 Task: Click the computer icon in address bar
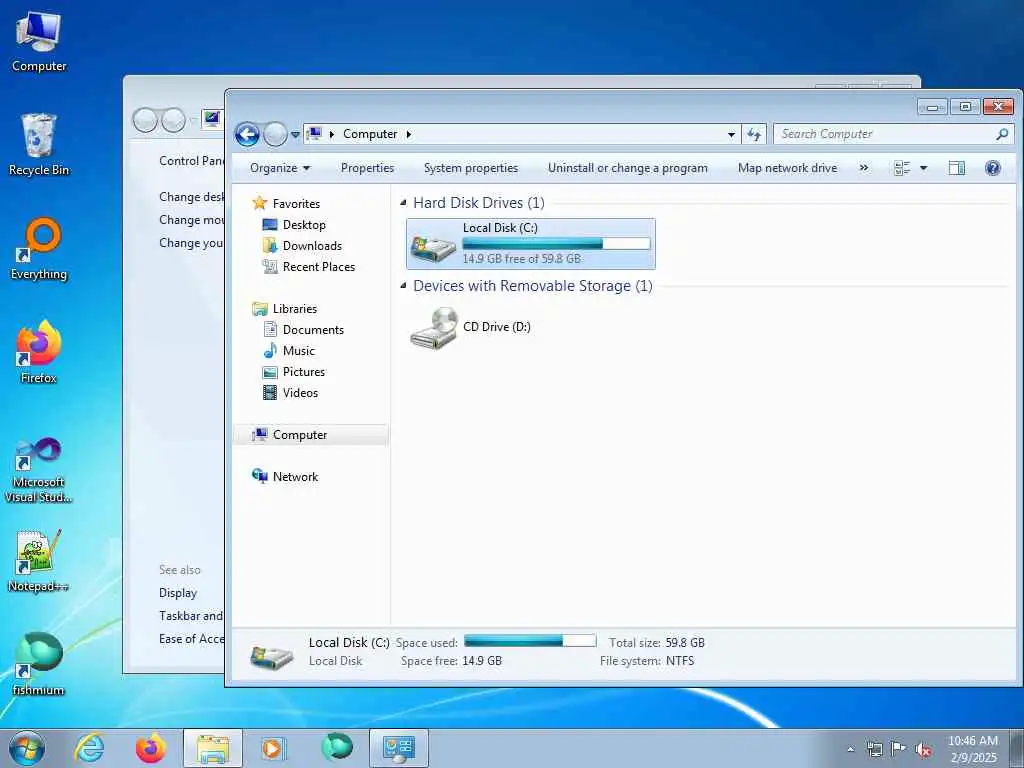[314, 133]
